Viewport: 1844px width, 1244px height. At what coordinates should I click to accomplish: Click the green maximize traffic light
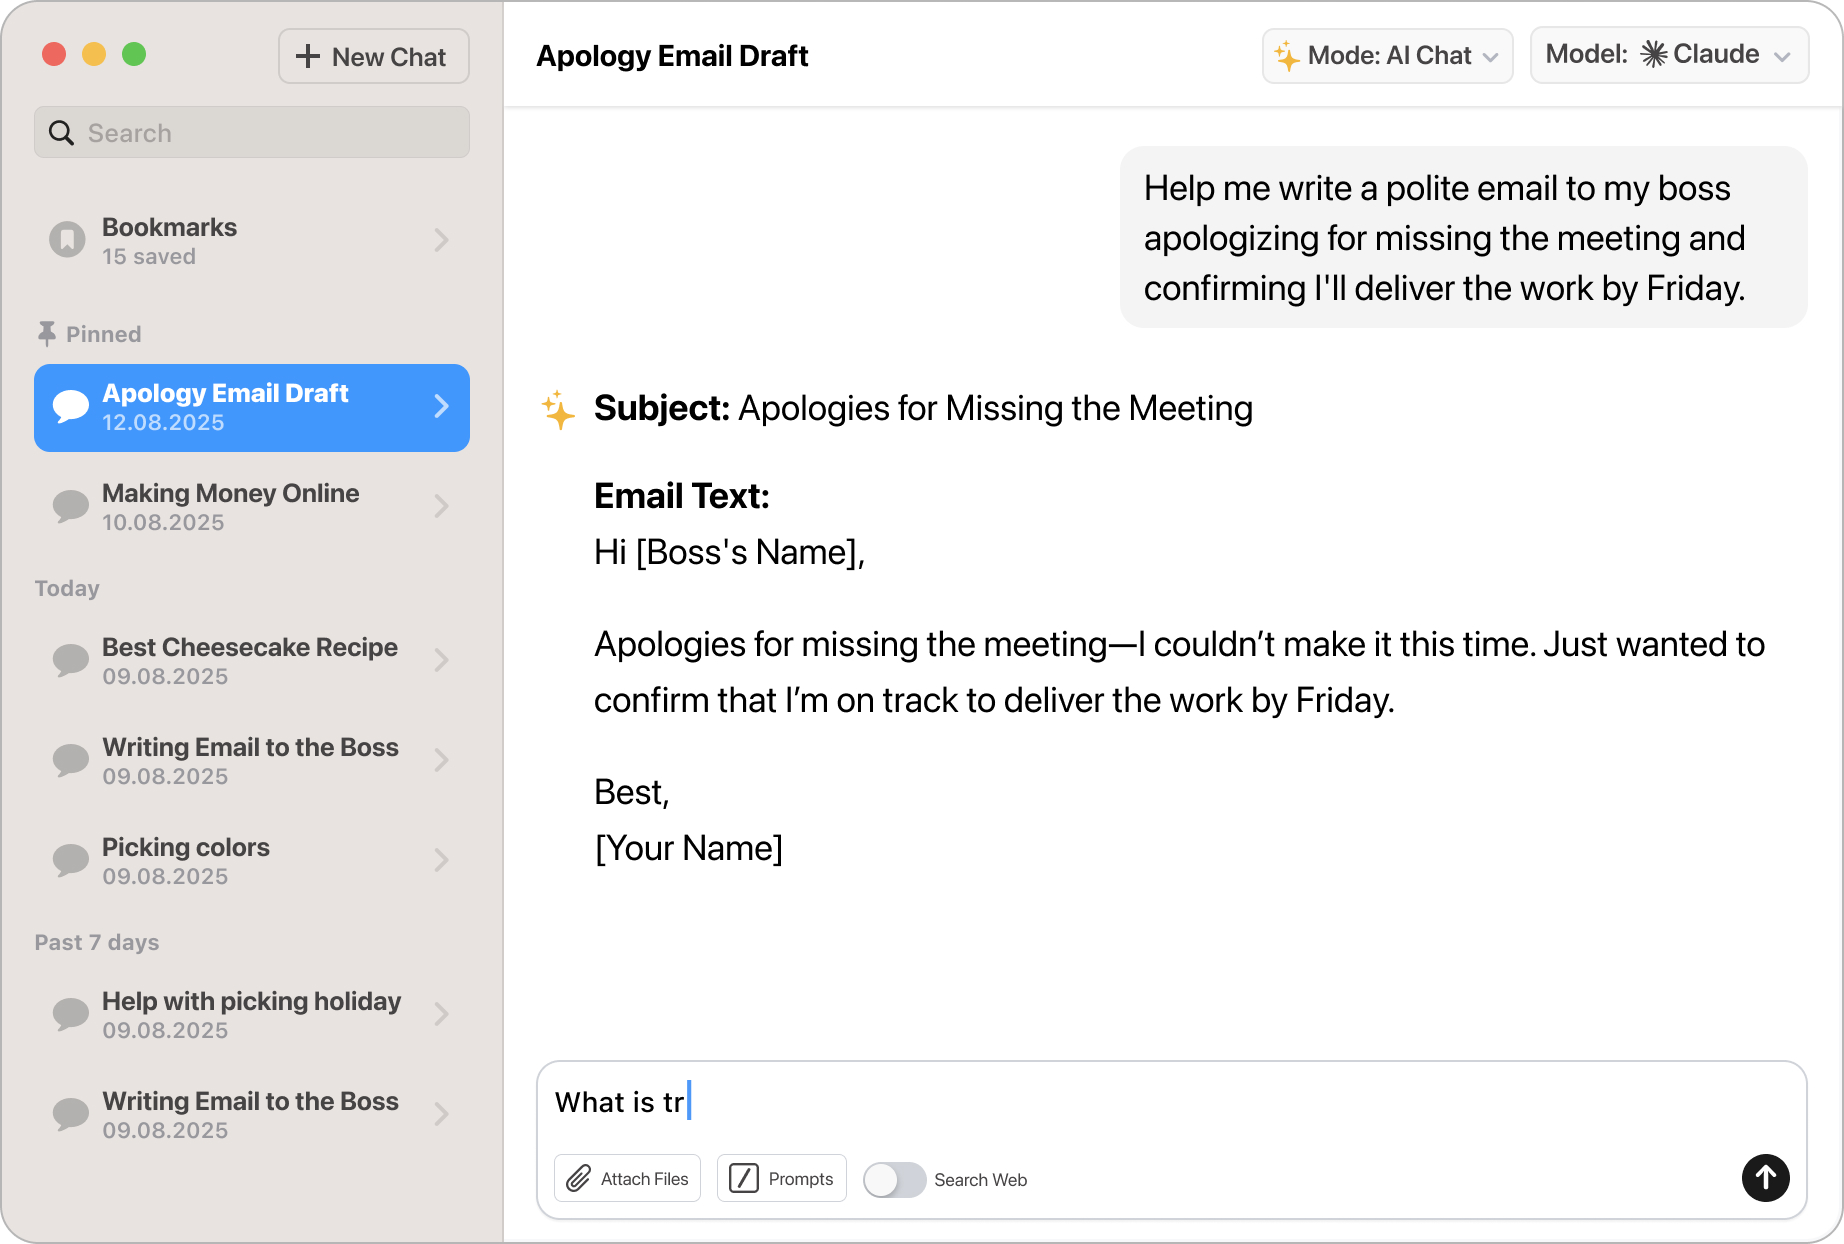click(x=135, y=55)
